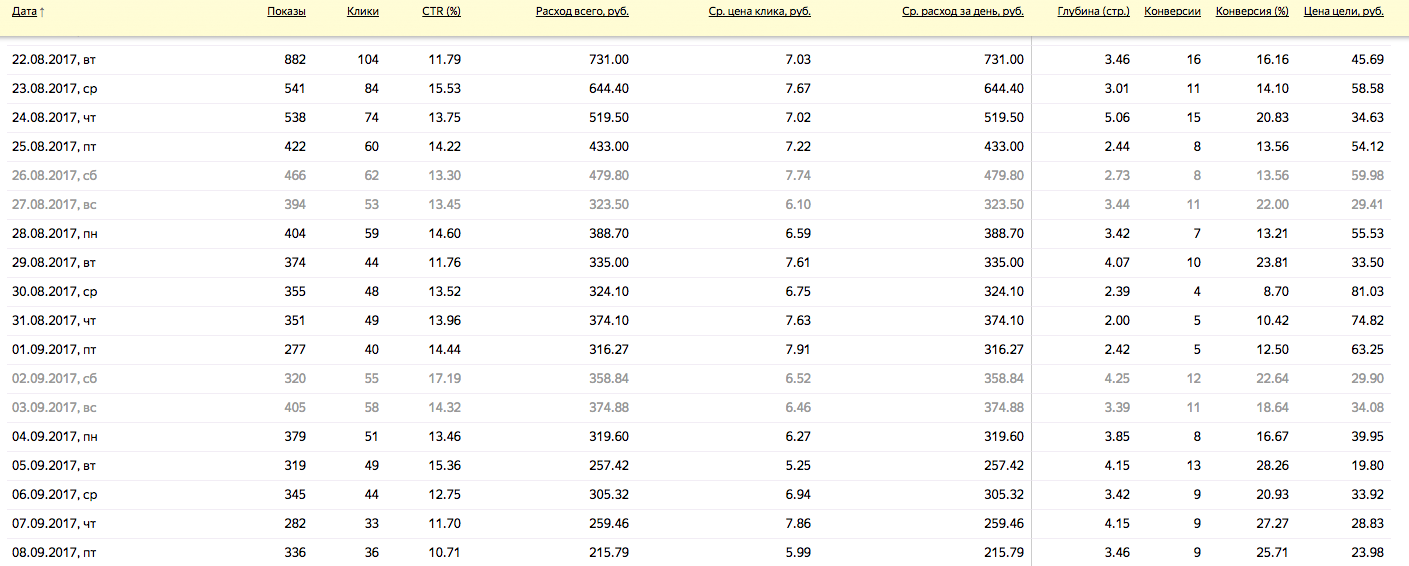
Task: Click the sort arrow next to Дата
Action: tap(42, 12)
